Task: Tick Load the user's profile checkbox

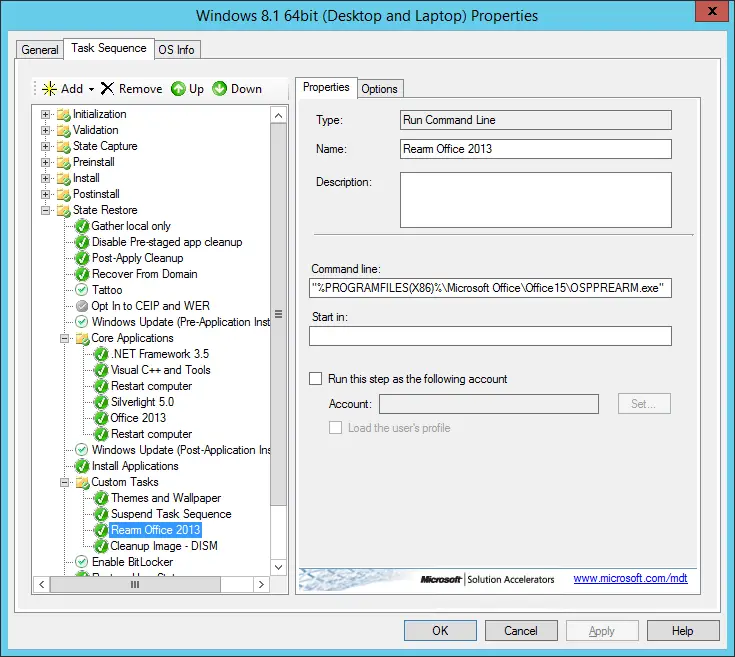Action: click(x=335, y=428)
